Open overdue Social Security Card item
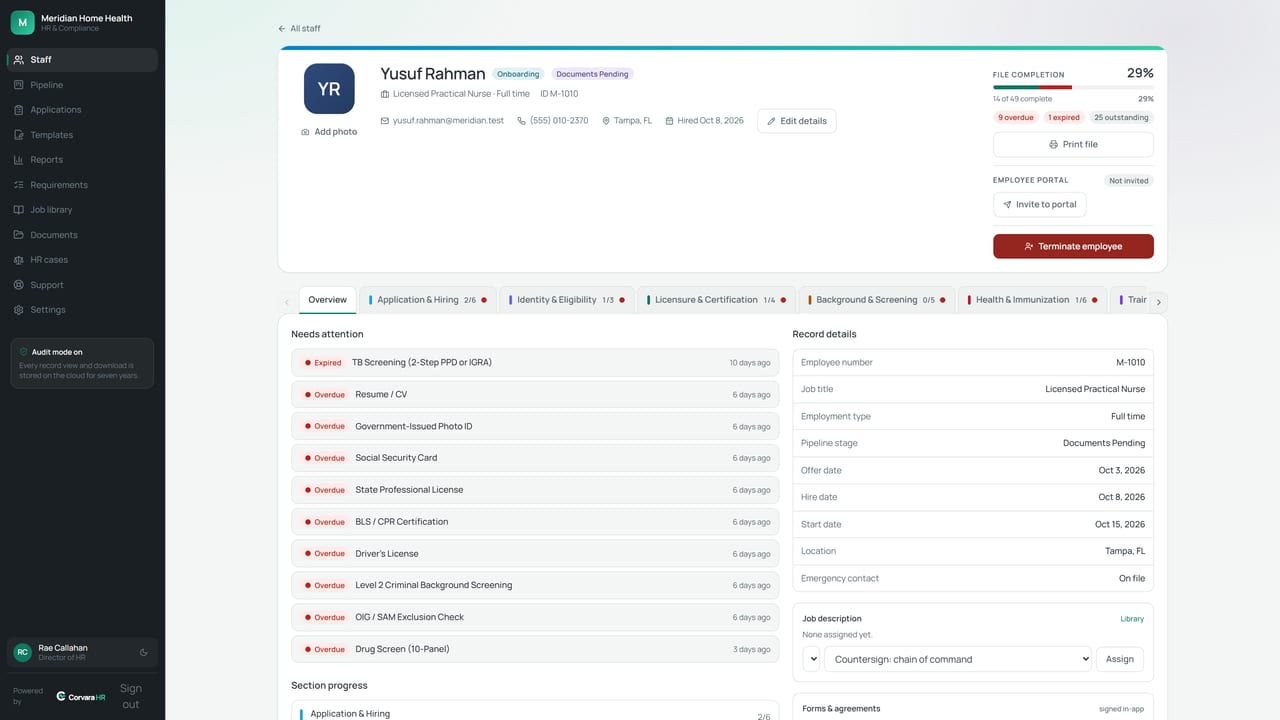The image size is (1280, 720). point(535,458)
